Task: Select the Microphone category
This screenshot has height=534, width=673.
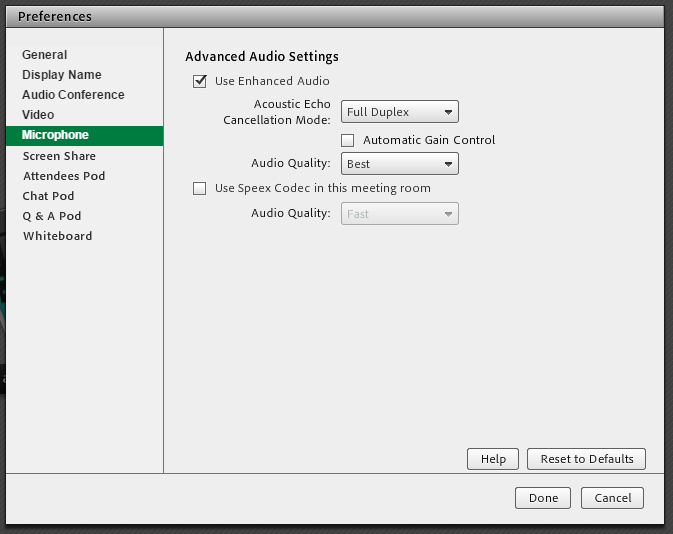Action: click(56, 135)
